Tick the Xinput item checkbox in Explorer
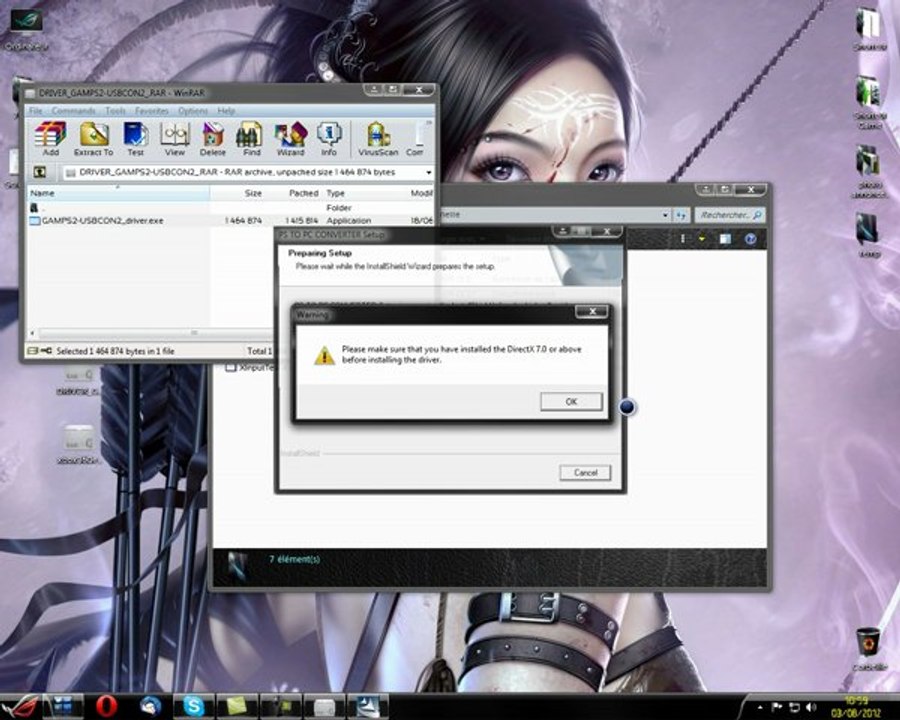 [x=231, y=367]
